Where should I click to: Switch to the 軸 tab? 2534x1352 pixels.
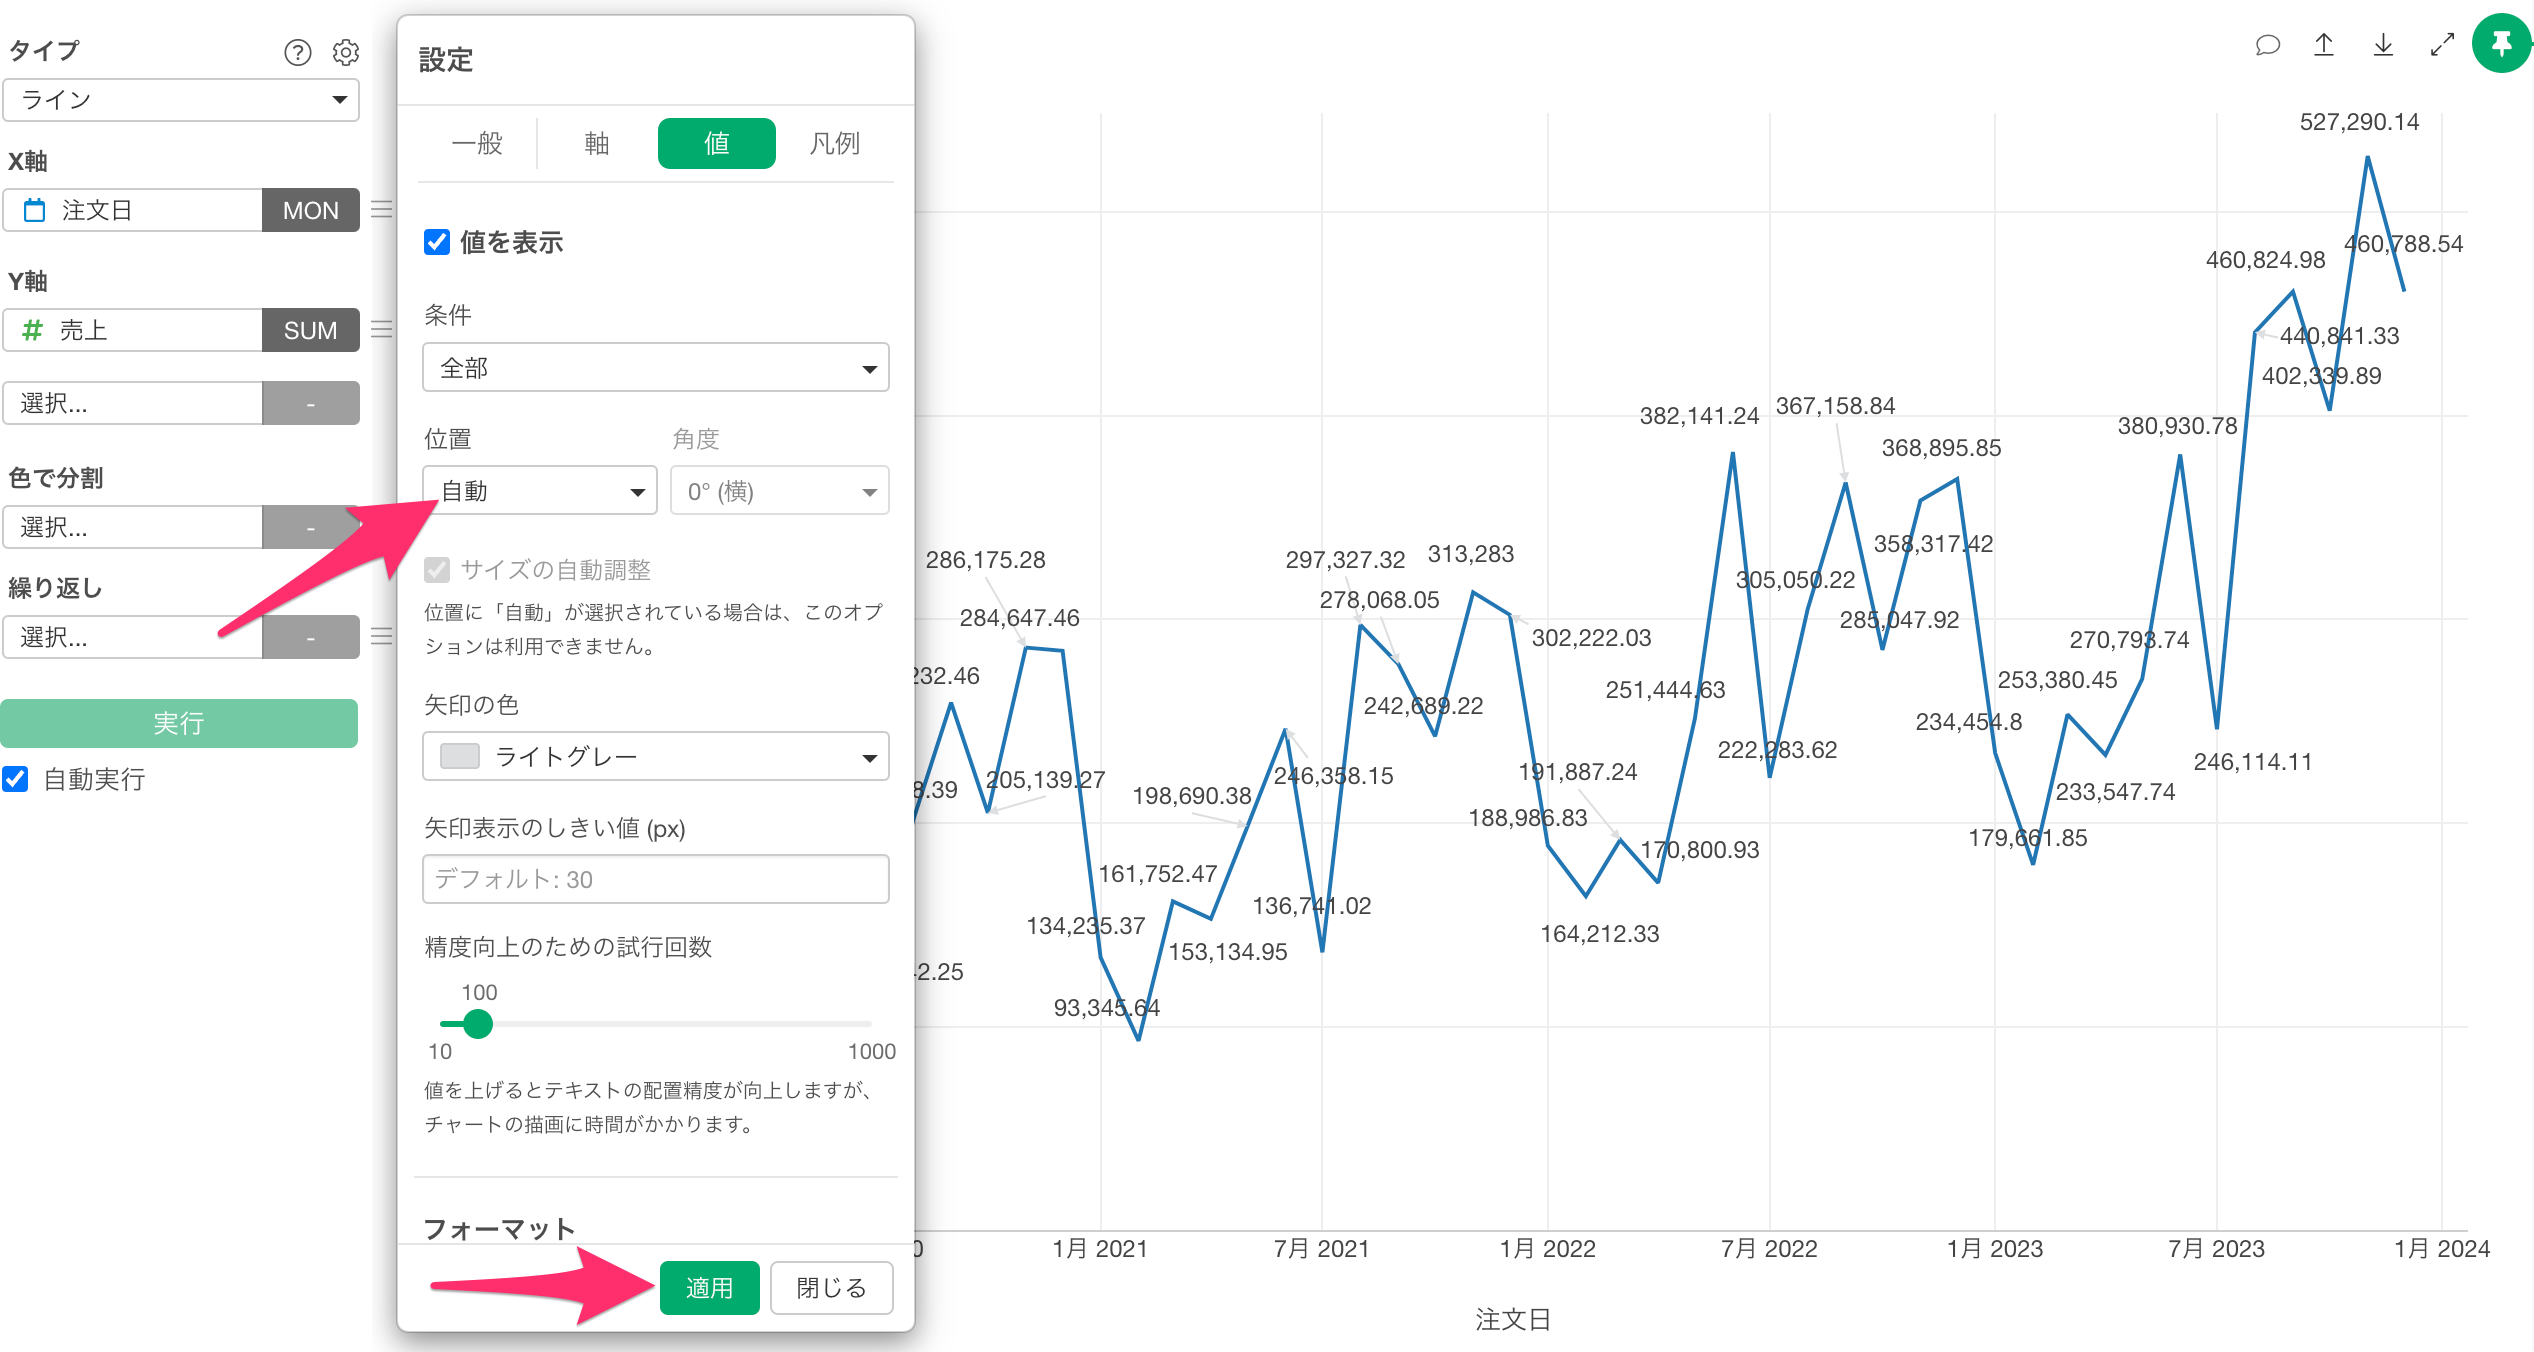(597, 144)
